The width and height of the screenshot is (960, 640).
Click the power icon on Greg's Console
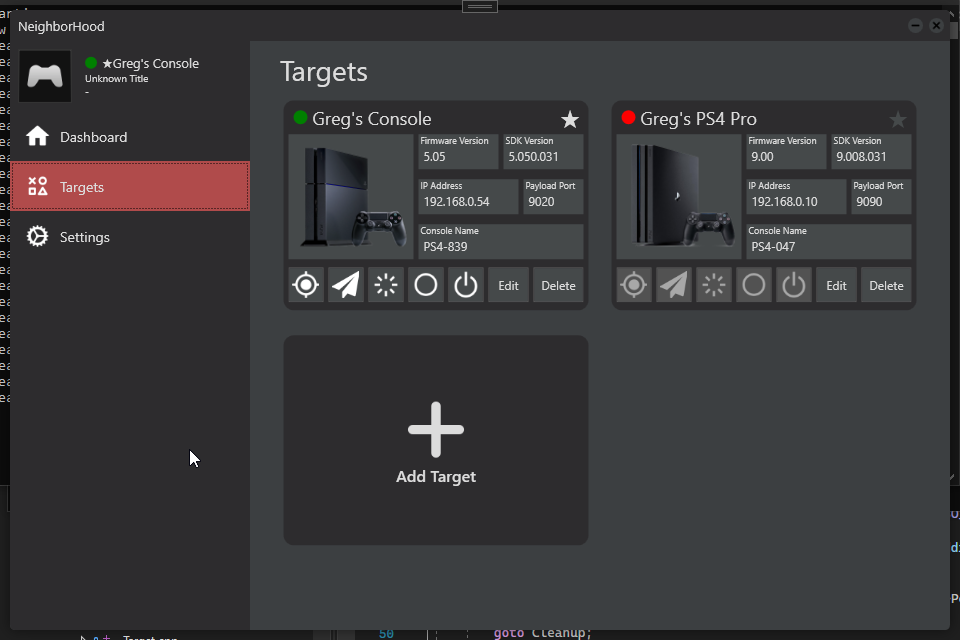[466, 285]
